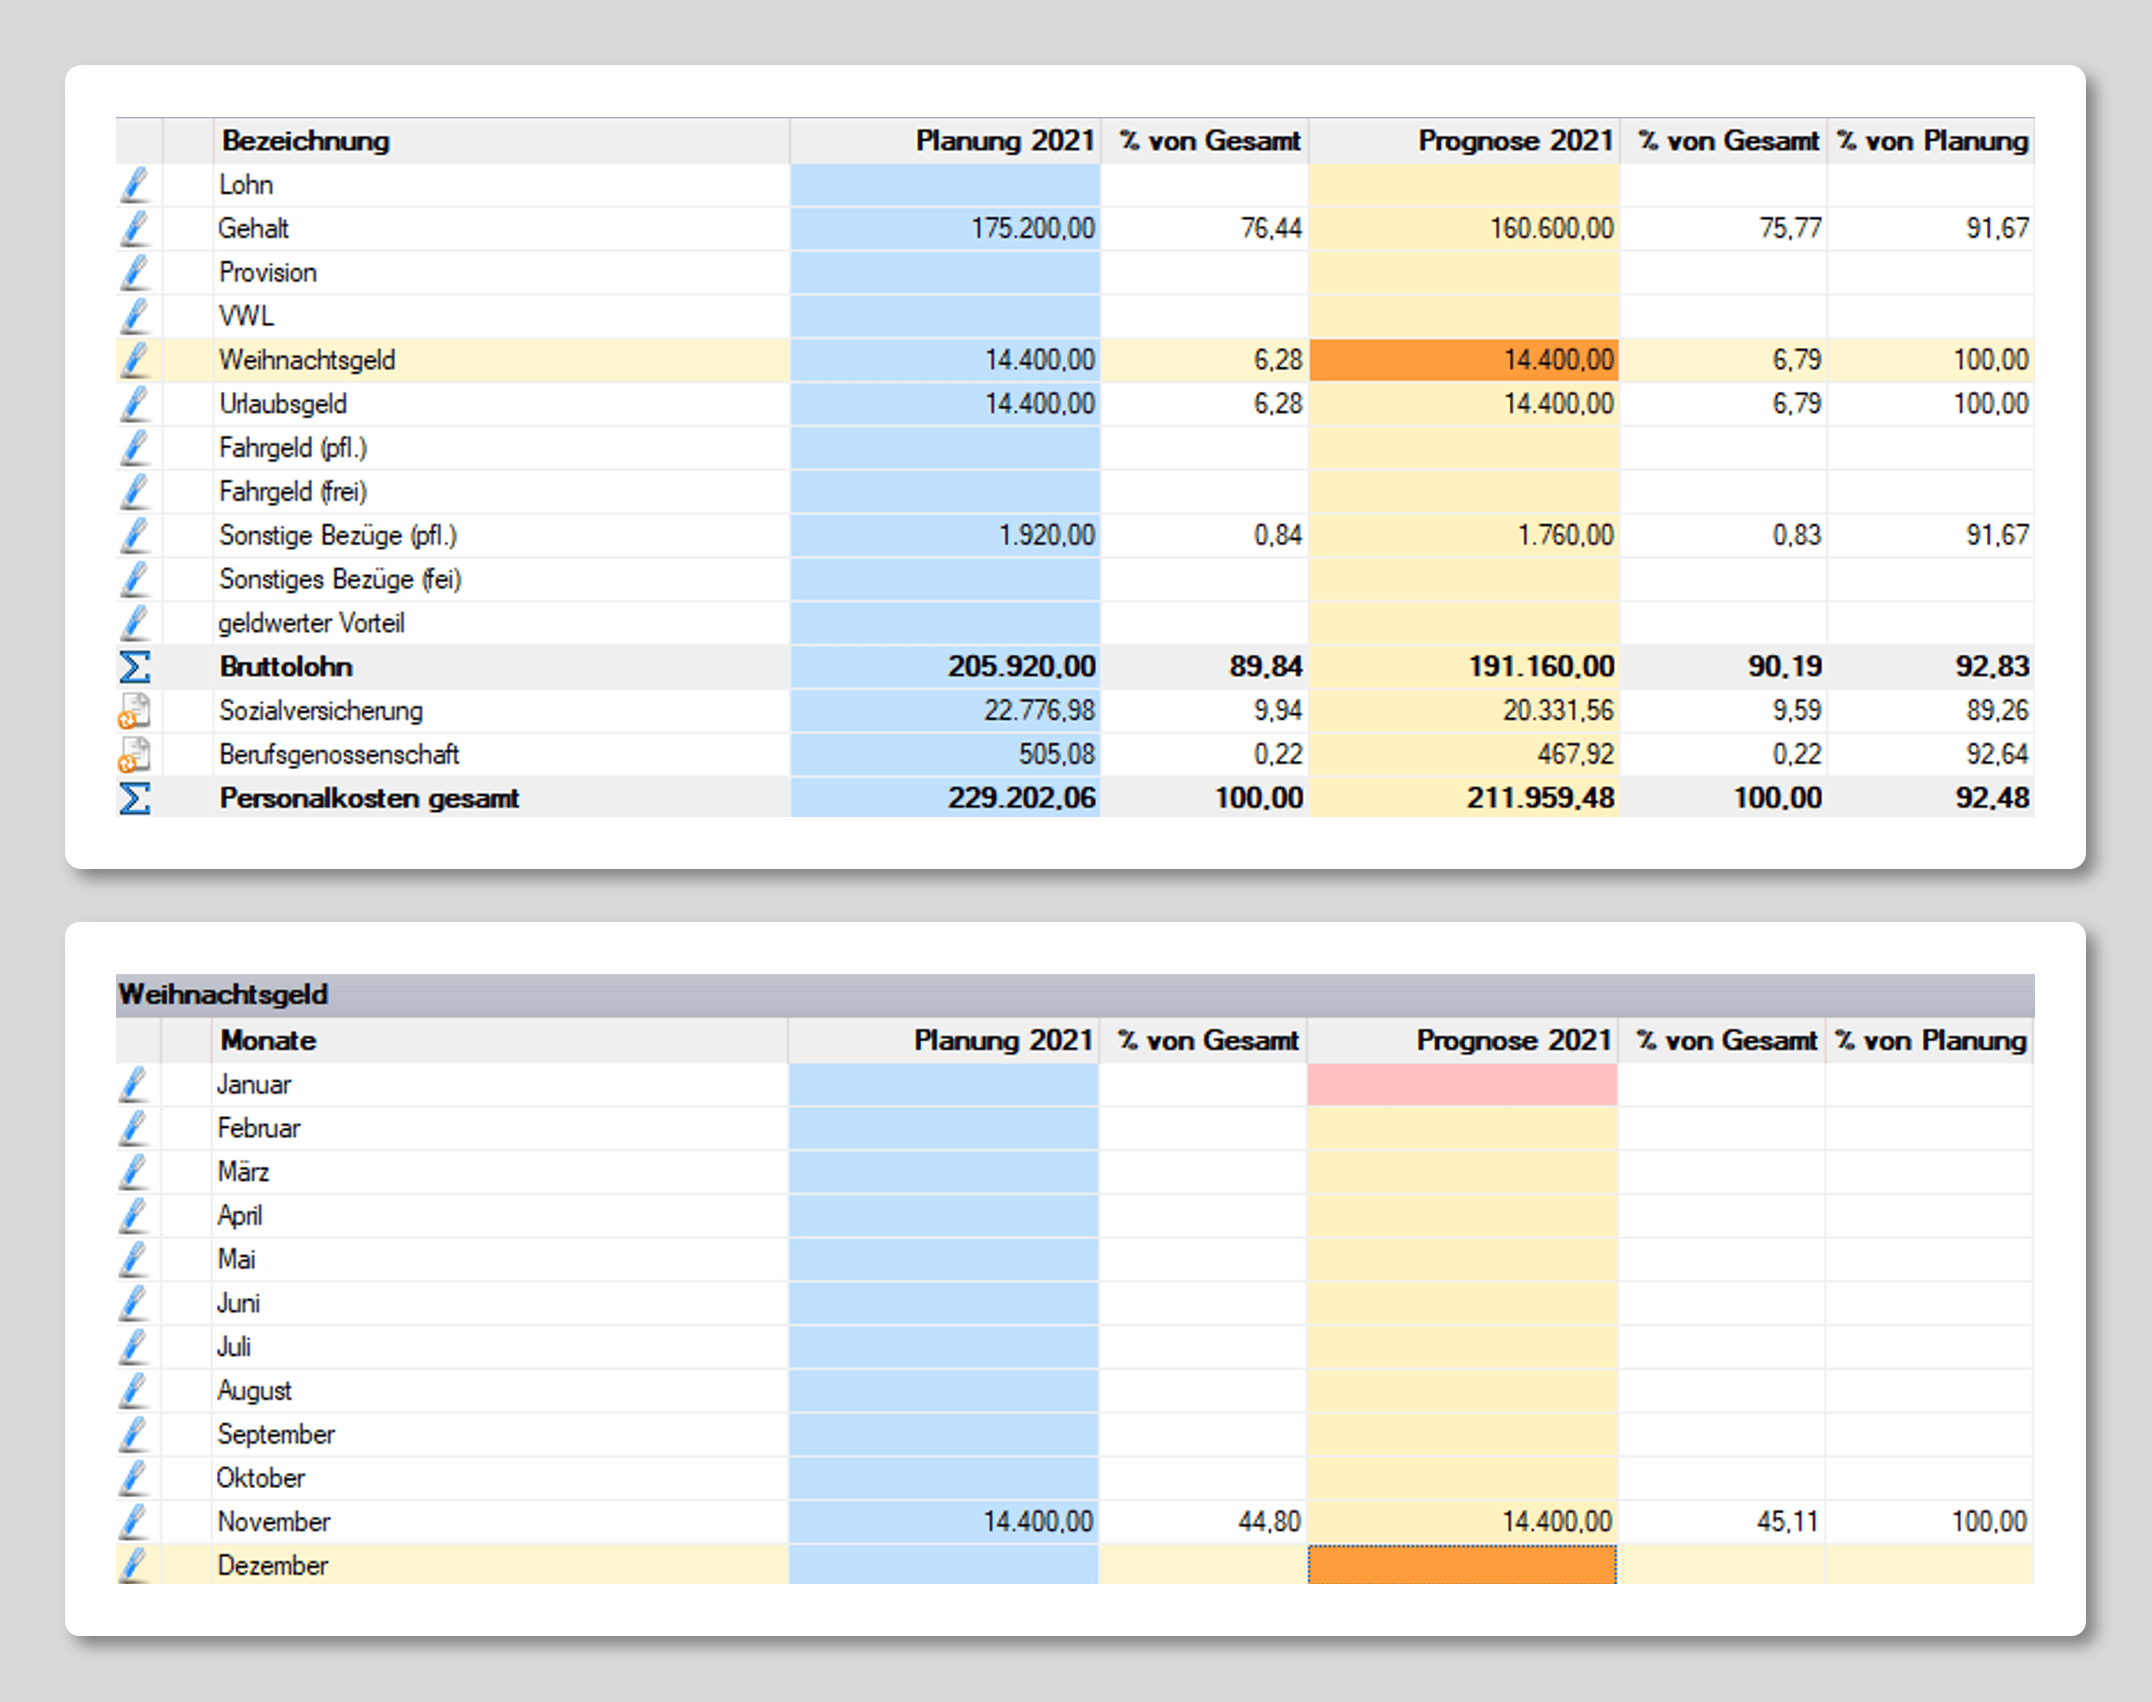This screenshot has height=1702, width=2152.
Task: Click the document icon beside Sozialversicherung
Action: (135, 711)
